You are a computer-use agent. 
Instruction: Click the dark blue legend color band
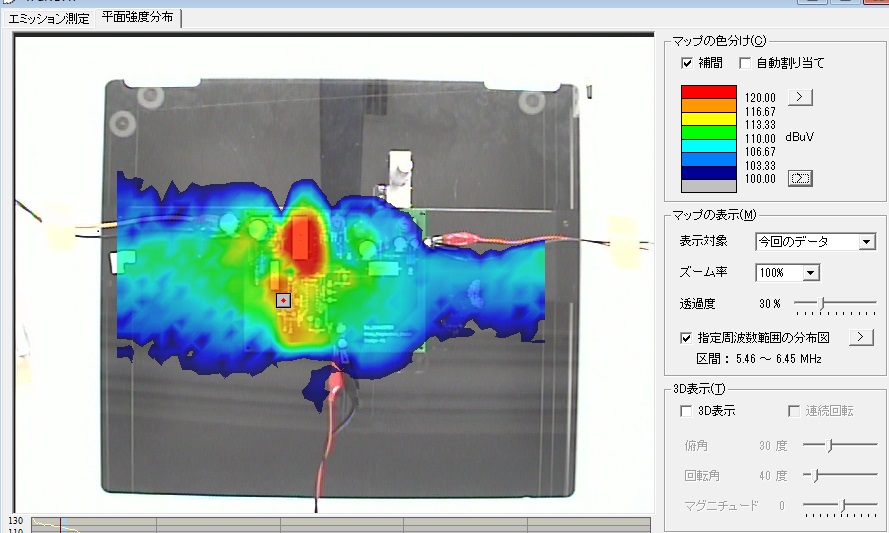pyautogui.click(x=708, y=171)
